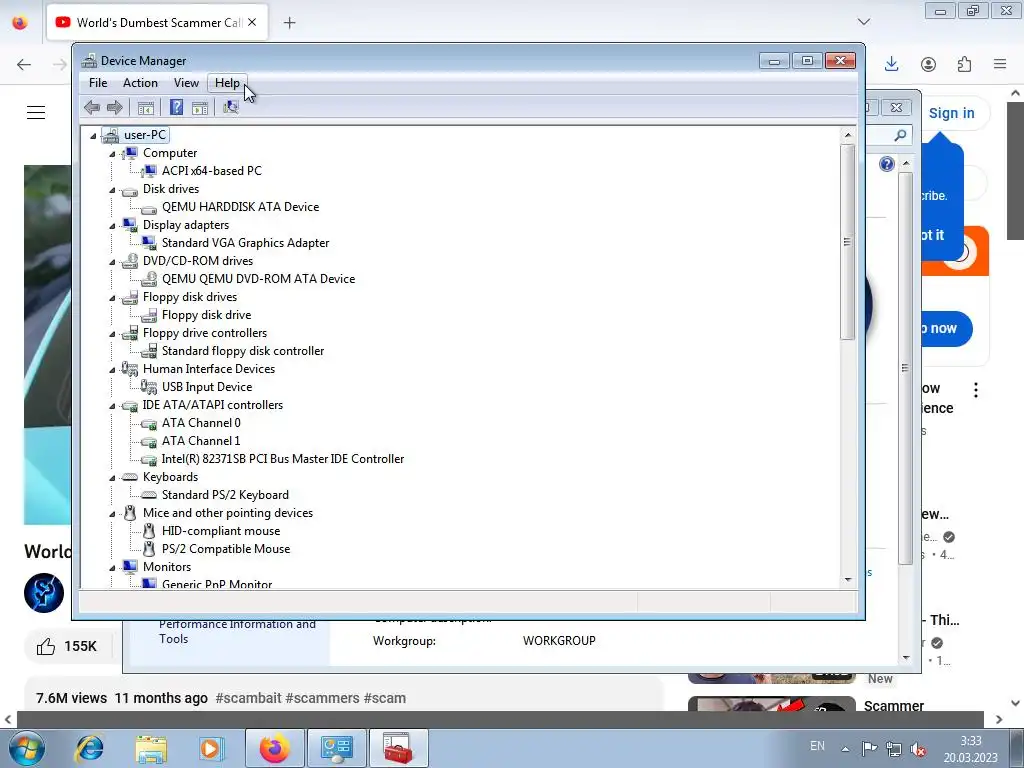This screenshot has width=1024, height=768.
Task: Open the YouTube channel avatar
Action: [x=44, y=593]
